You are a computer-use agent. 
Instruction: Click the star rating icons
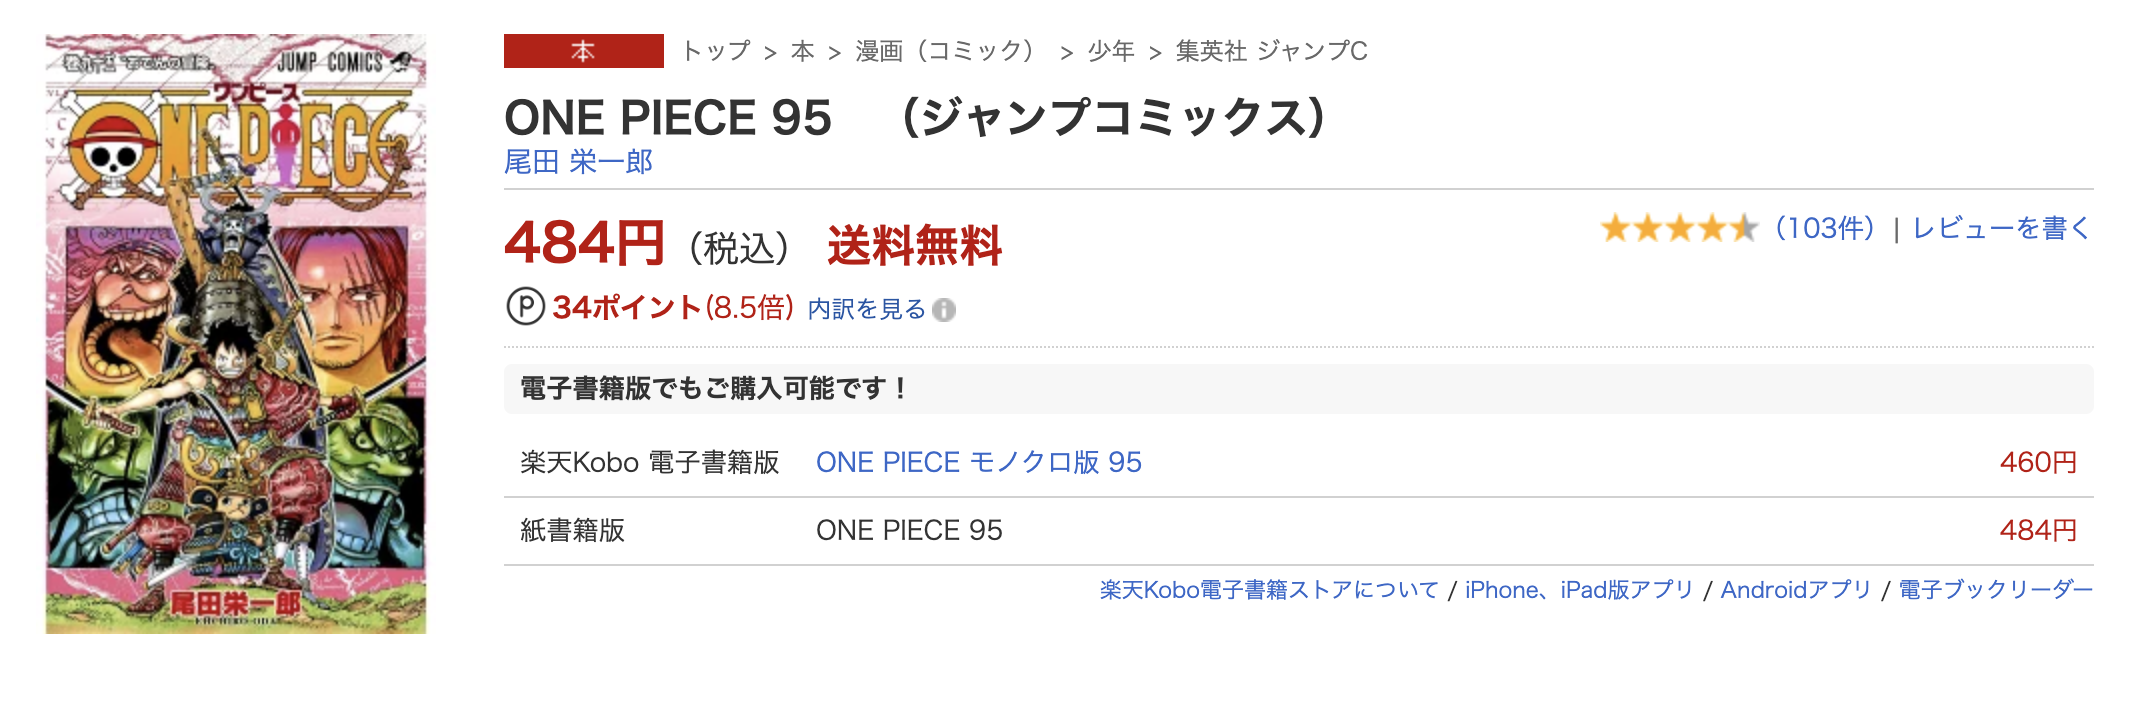(x=1678, y=229)
